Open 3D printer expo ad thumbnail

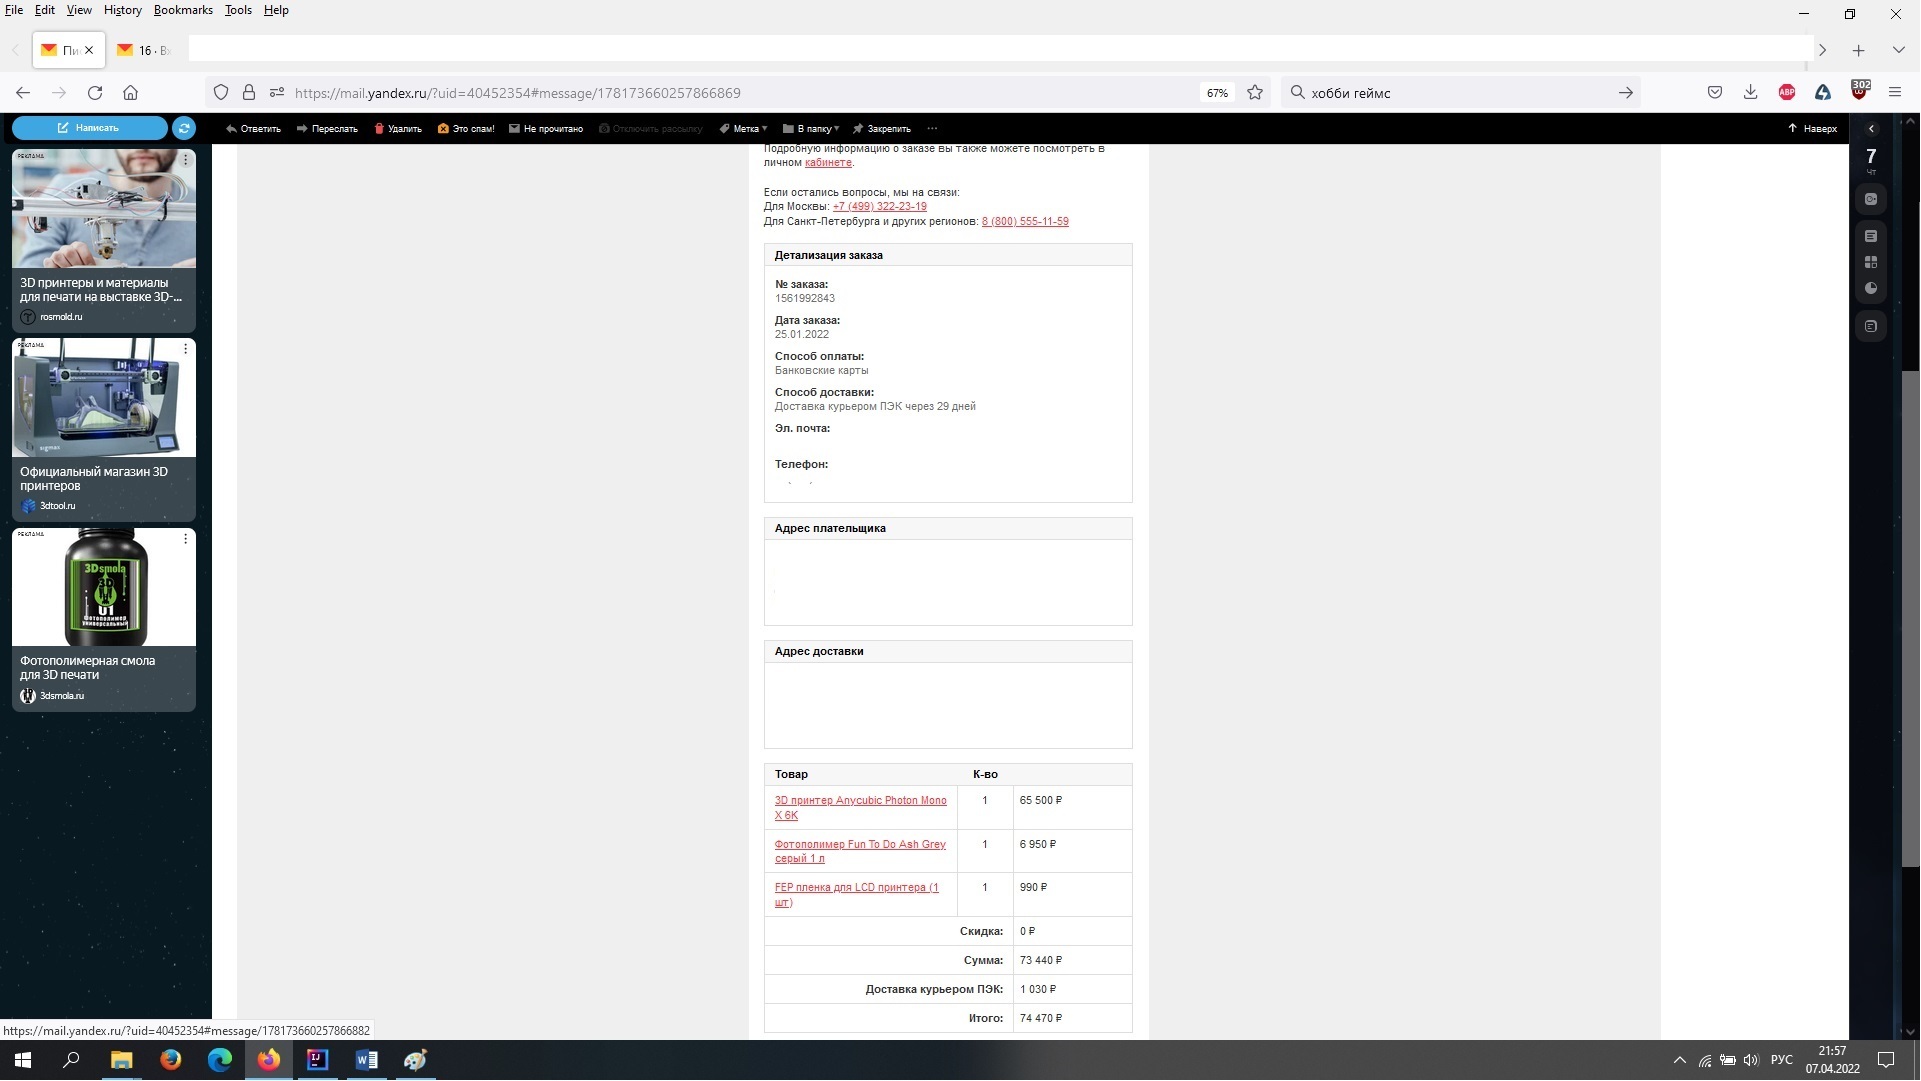click(x=104, y=209)
